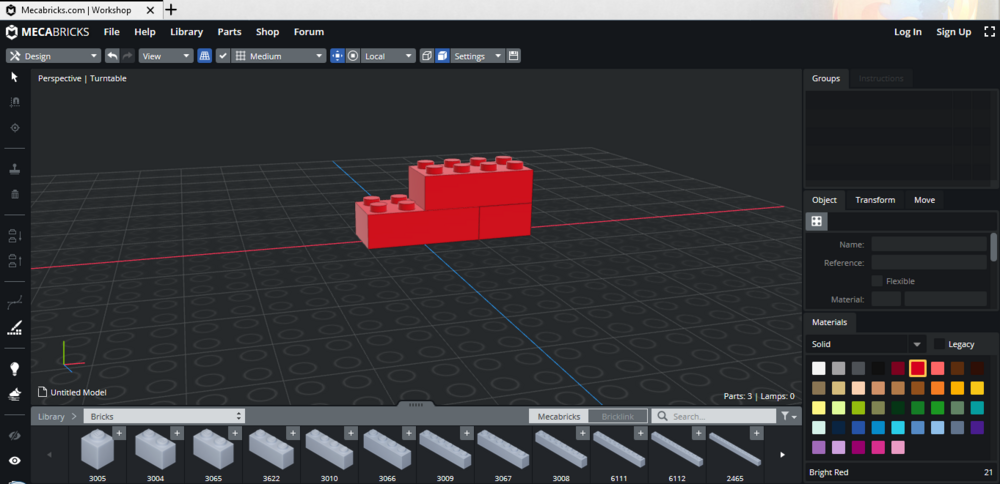The width and height of the screenshot is (1000, 484).
Task: Open the Settings dropdown
Action: (x=478, y=56)
